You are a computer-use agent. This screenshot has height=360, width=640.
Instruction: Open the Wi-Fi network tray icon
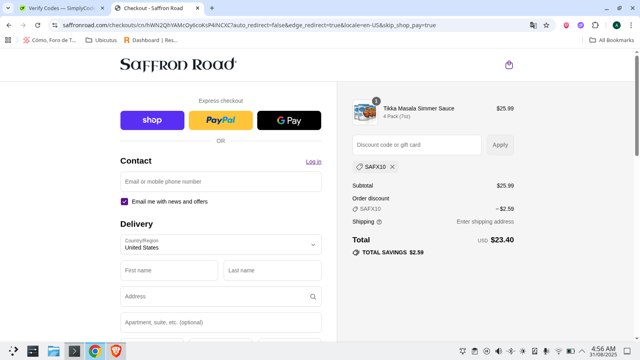[558, 351]
